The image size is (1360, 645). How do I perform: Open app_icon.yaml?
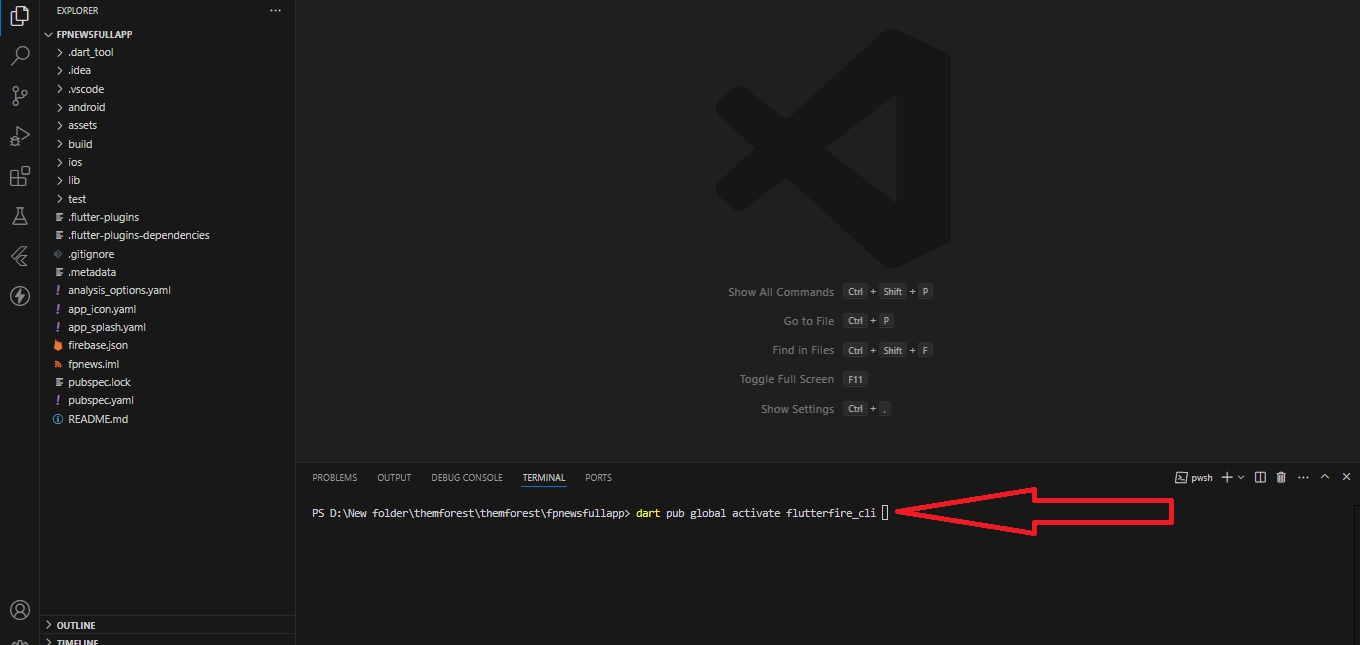[x=167, y=309]
